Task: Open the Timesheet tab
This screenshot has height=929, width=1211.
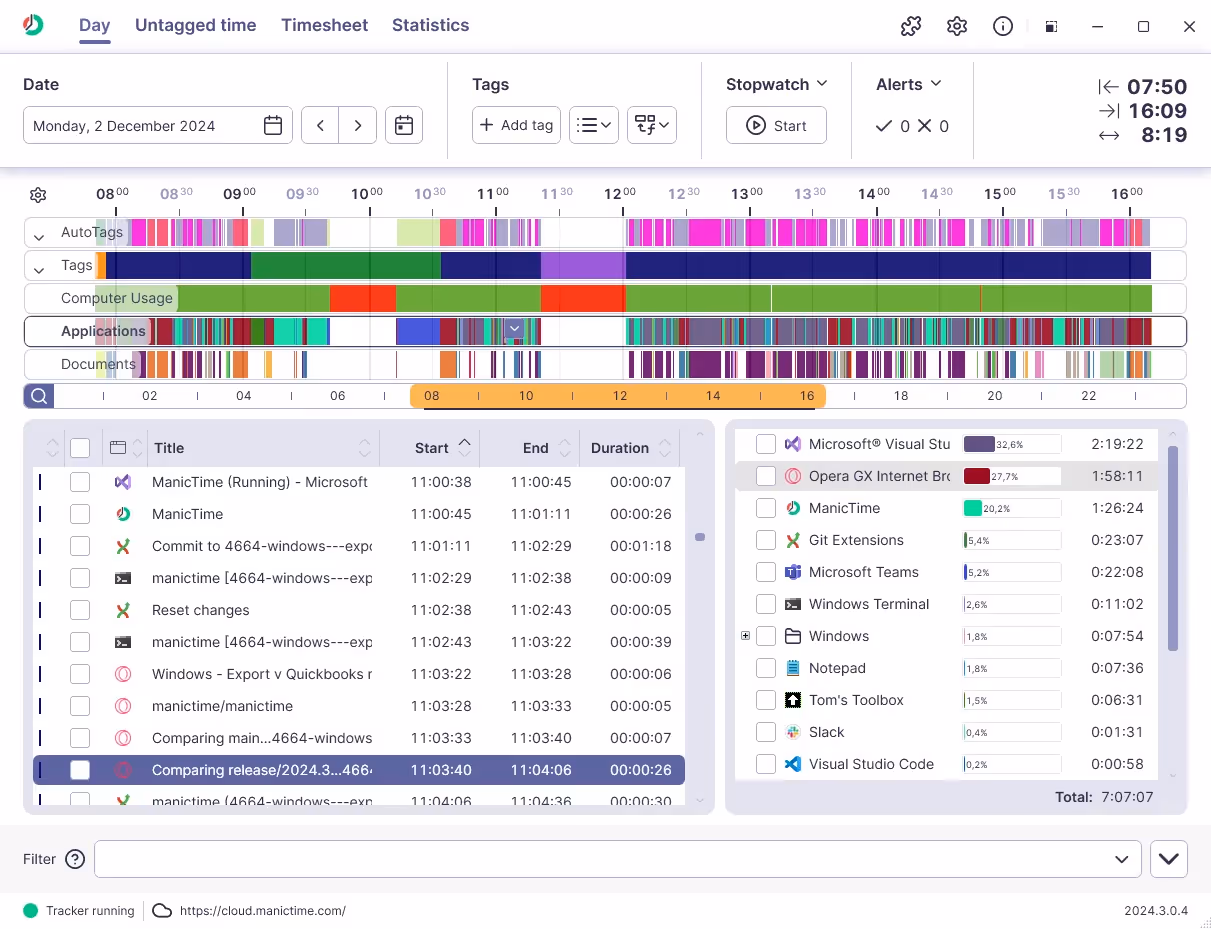Action: tap(325, 25)
